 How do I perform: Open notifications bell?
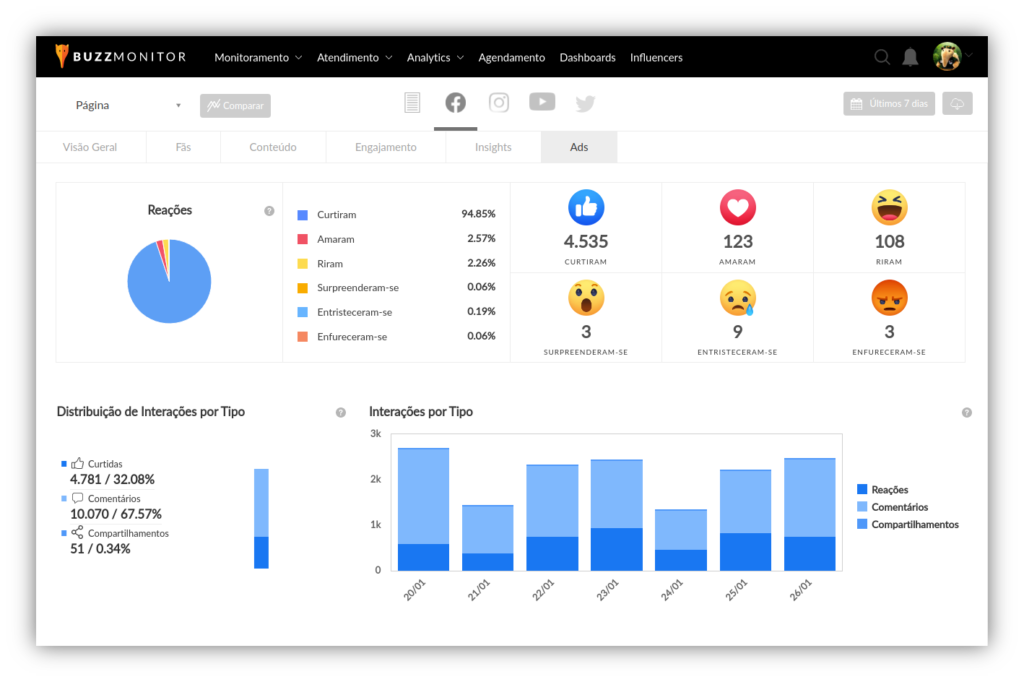click(910, 57)
